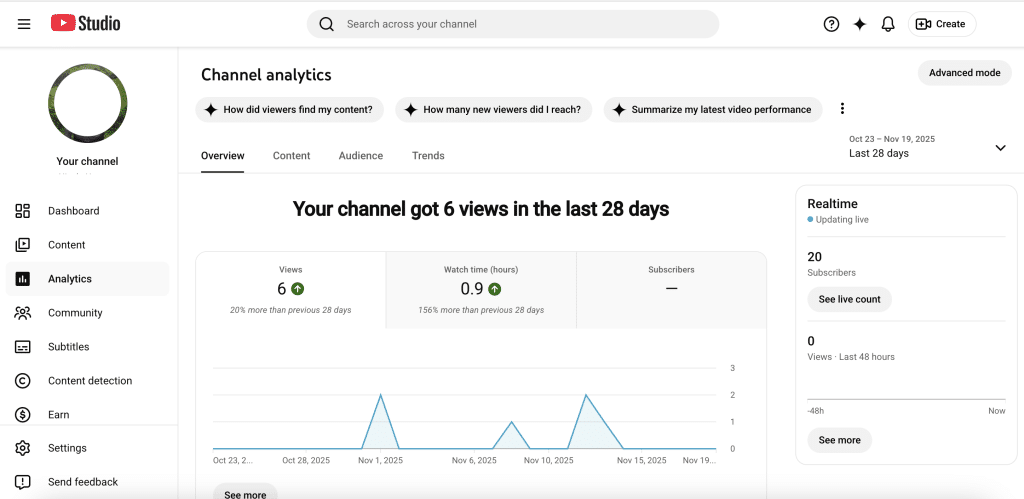Open Earn label in the sidebar
Viewport: 1024px width, 499px height.
(x=59, y=415)
